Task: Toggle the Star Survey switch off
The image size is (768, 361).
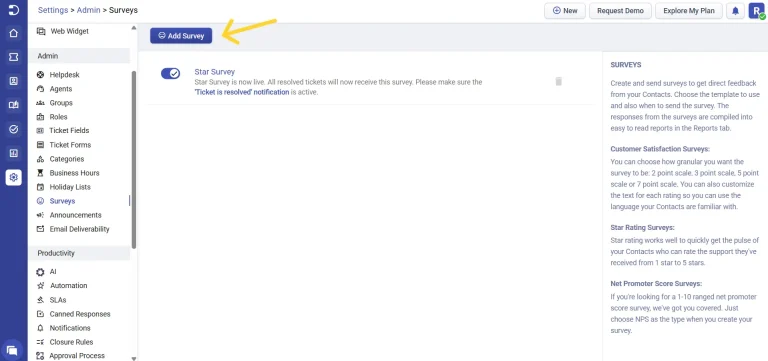Action: 170,73
